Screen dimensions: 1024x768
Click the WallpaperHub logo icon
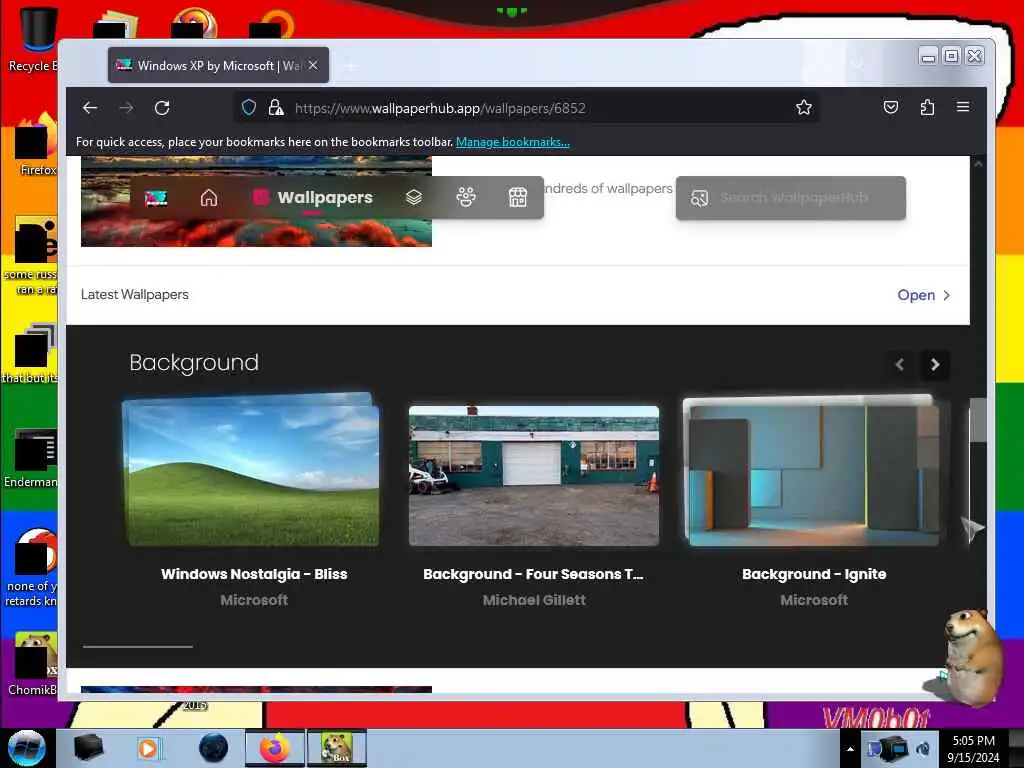pos(156,198)
